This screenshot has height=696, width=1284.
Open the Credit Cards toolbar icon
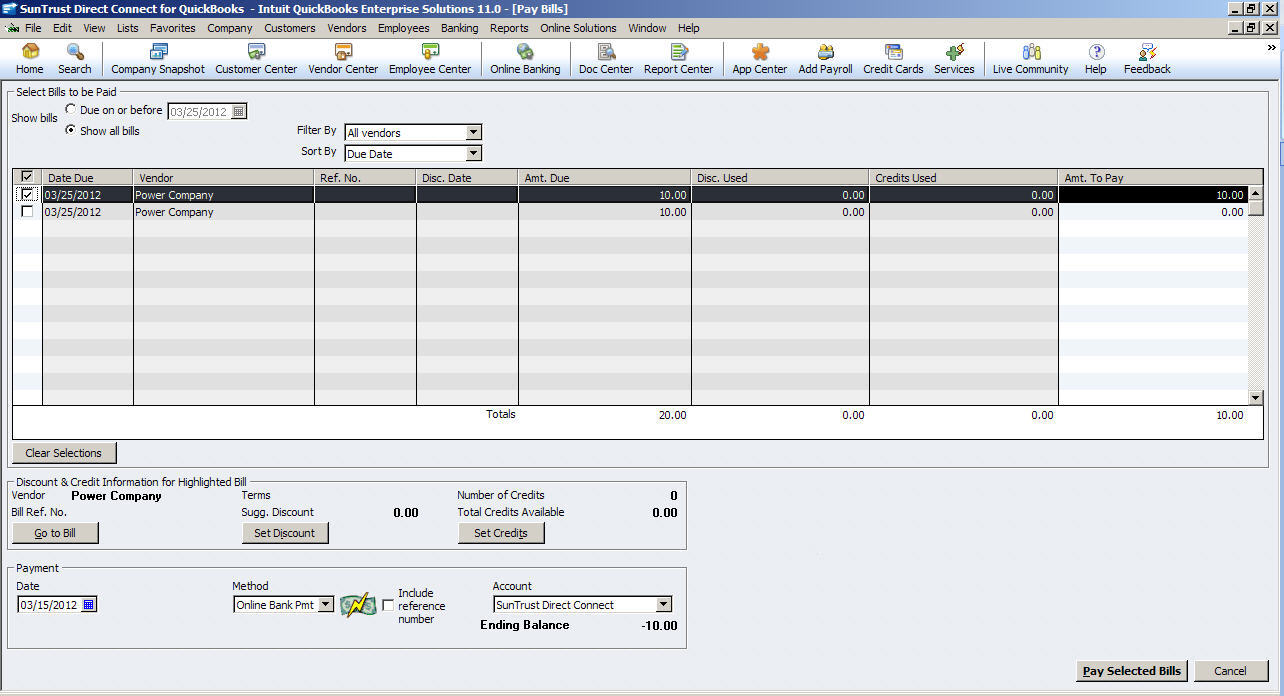point(893,59)
